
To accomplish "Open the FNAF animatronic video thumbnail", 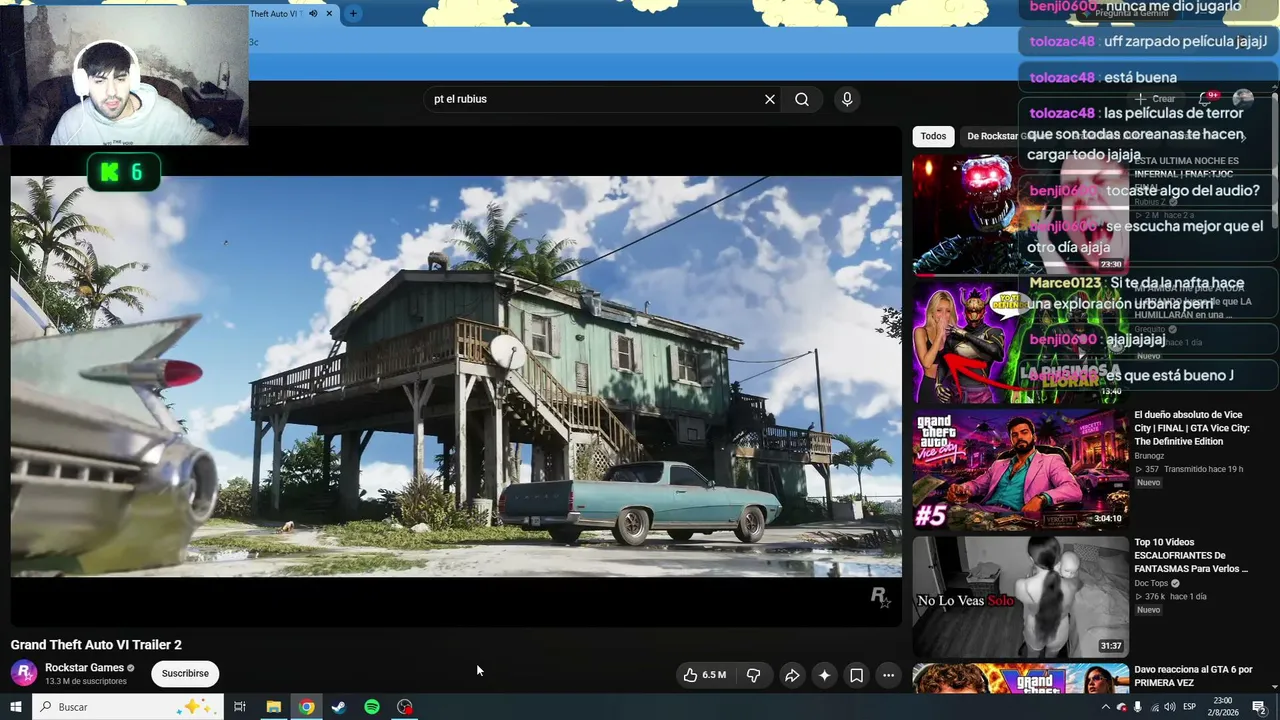I will [1020, 214].
